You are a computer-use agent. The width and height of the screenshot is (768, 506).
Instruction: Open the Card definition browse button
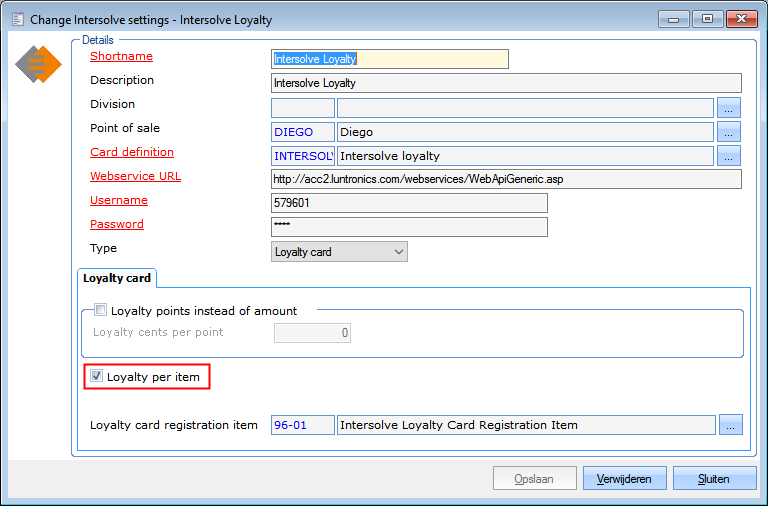729,155
